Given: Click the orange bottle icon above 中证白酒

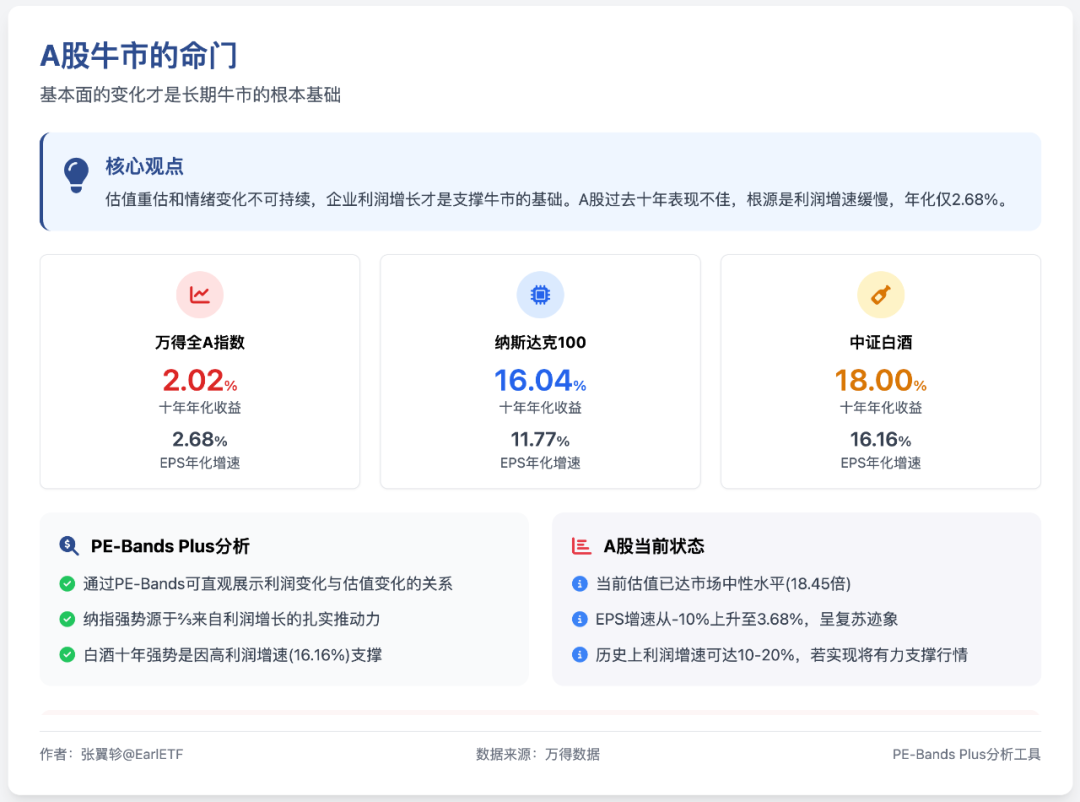Looking at the screenshot, I should pyautogui.click(x=880, y=295).
